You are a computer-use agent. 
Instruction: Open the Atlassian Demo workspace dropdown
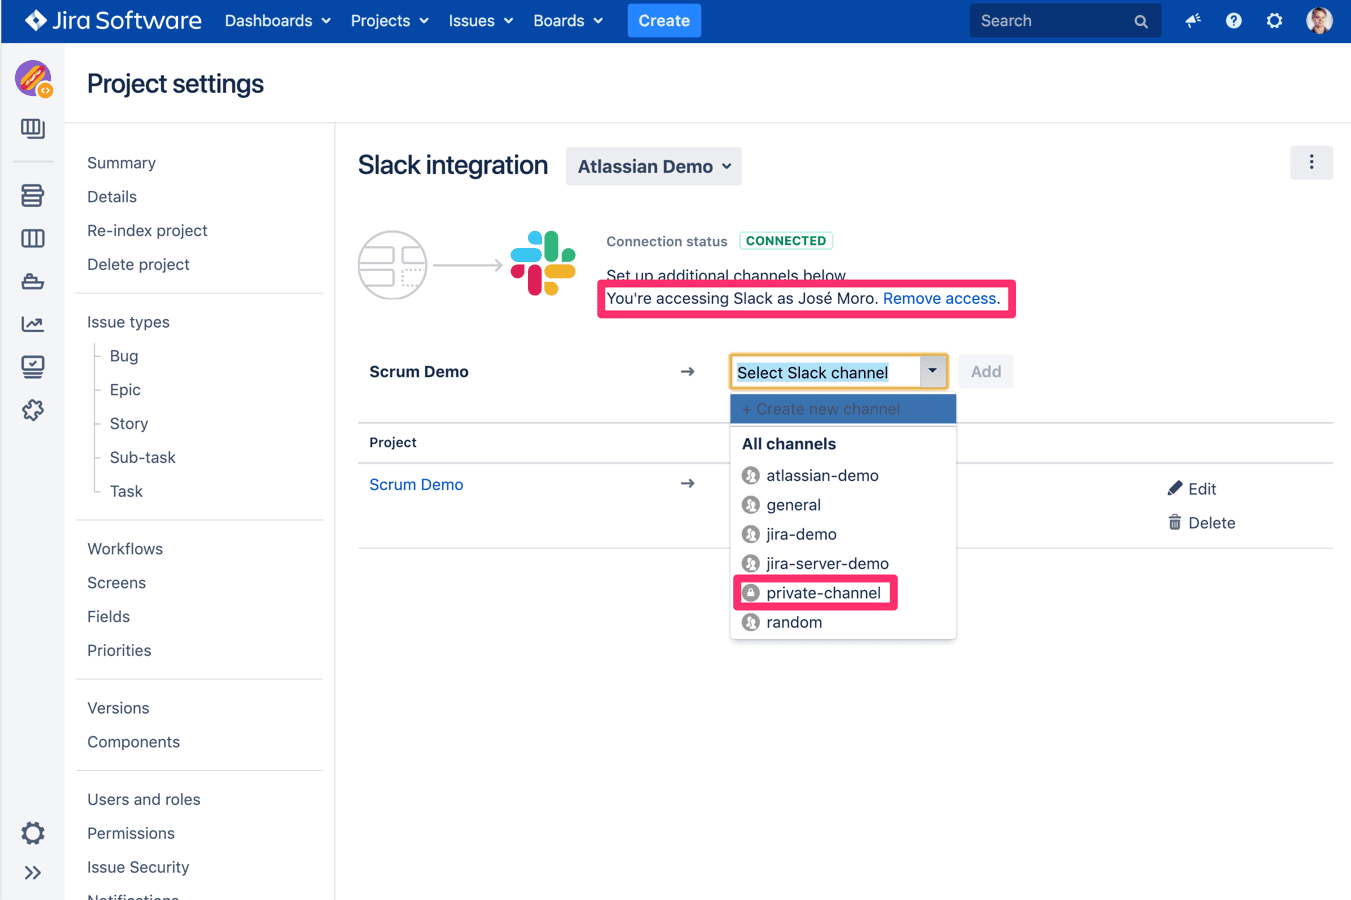click(x=654, y=166)
